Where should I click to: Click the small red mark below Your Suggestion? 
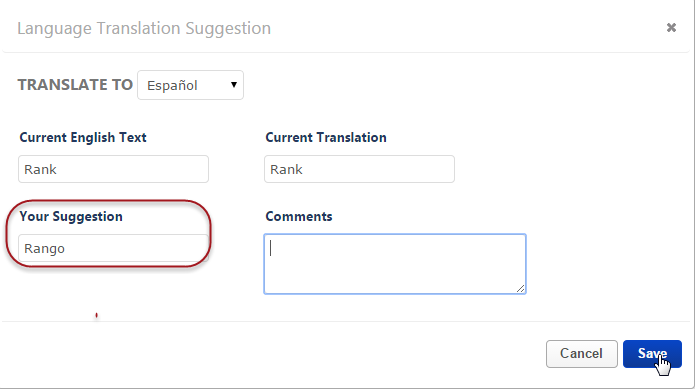coord(96,315)
